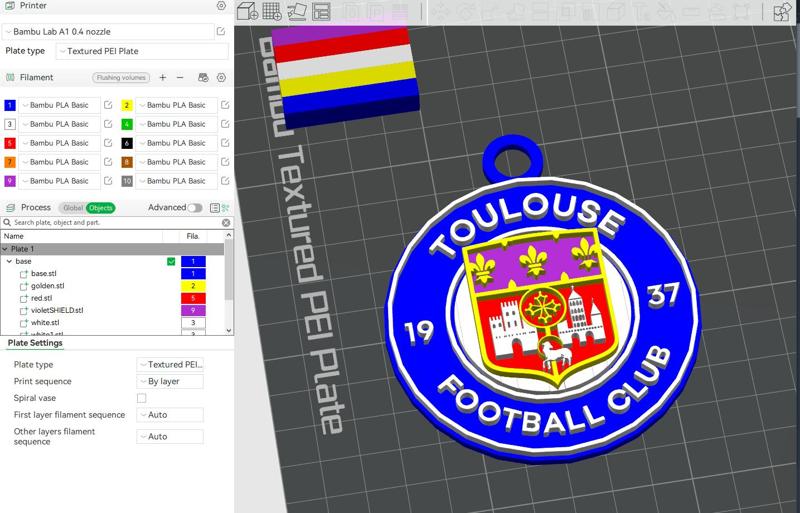Collapse the base object node

pyautogui.click(x=9, y=261)
